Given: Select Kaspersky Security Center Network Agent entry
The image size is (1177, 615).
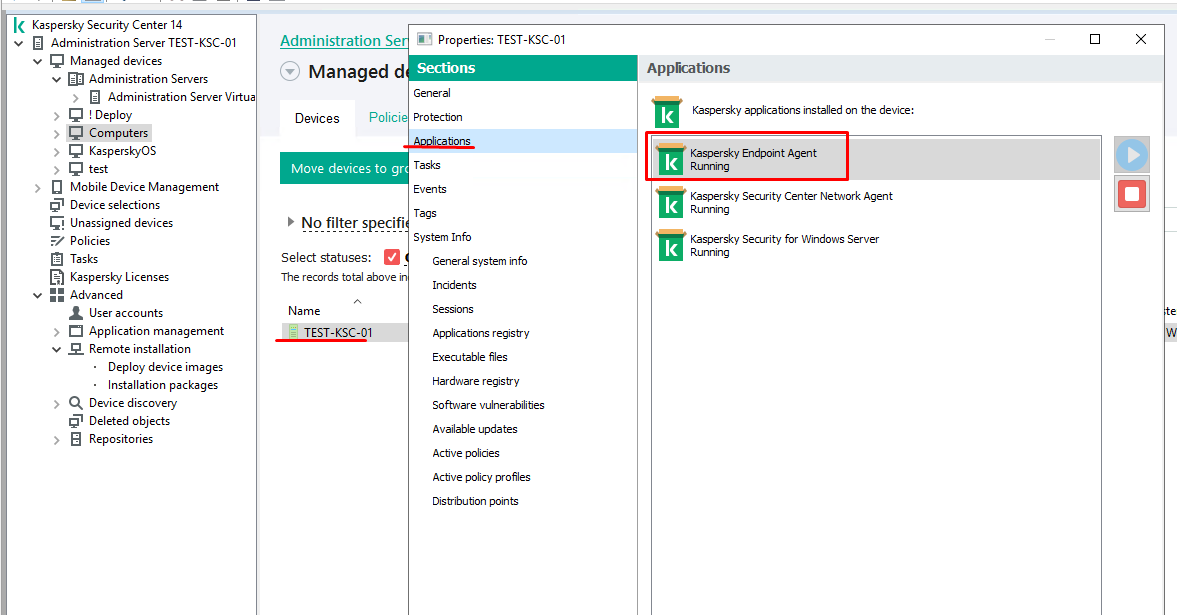Looking at the screenshot, I should coord(876,203).
